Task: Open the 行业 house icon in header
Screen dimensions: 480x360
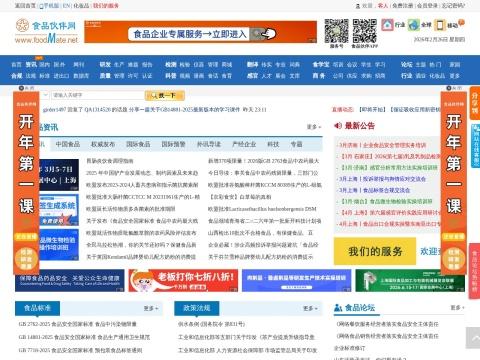Action: (x=387, y=25)
